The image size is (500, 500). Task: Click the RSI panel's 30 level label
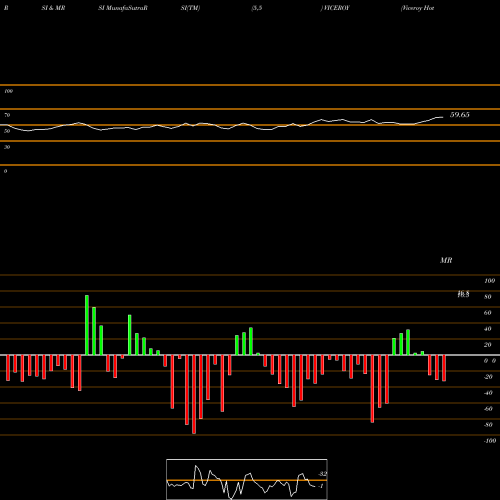[x=7, y=147]
